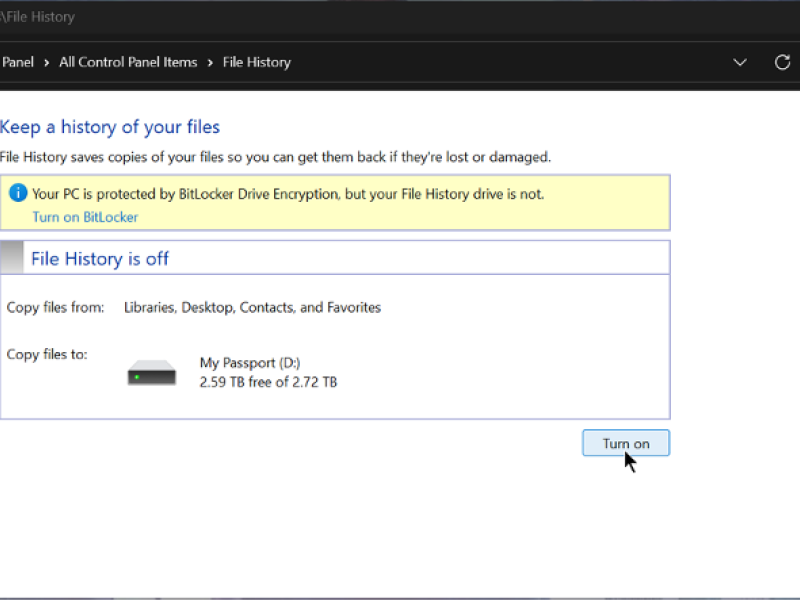Click the BitLocker Drive Encryption warning message
The height and width of the screenshot is (600, 800).
pos(288,194)
